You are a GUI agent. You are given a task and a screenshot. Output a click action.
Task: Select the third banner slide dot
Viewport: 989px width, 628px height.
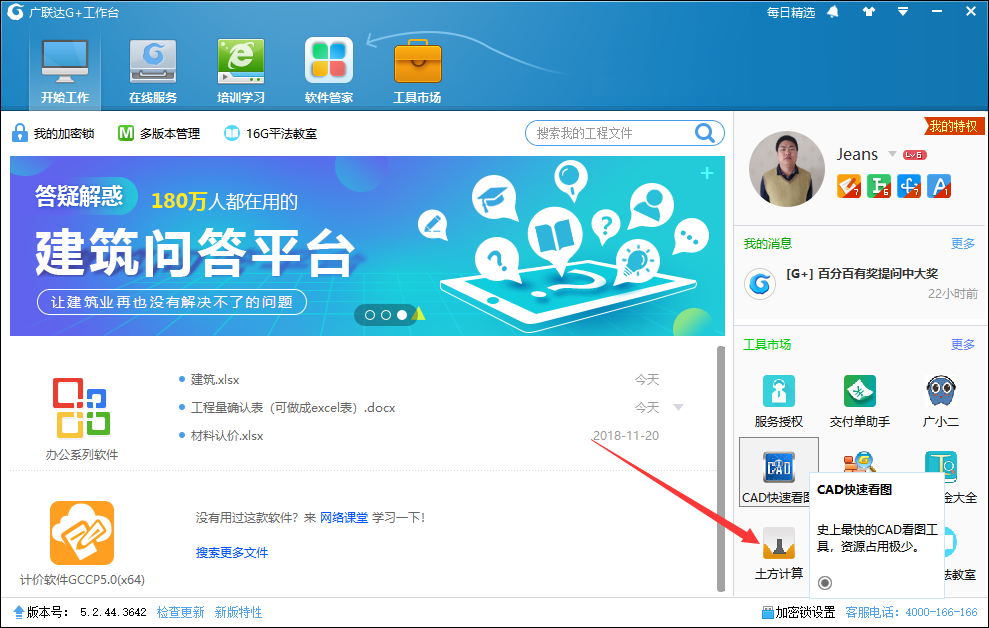click(x=402, y=315)
